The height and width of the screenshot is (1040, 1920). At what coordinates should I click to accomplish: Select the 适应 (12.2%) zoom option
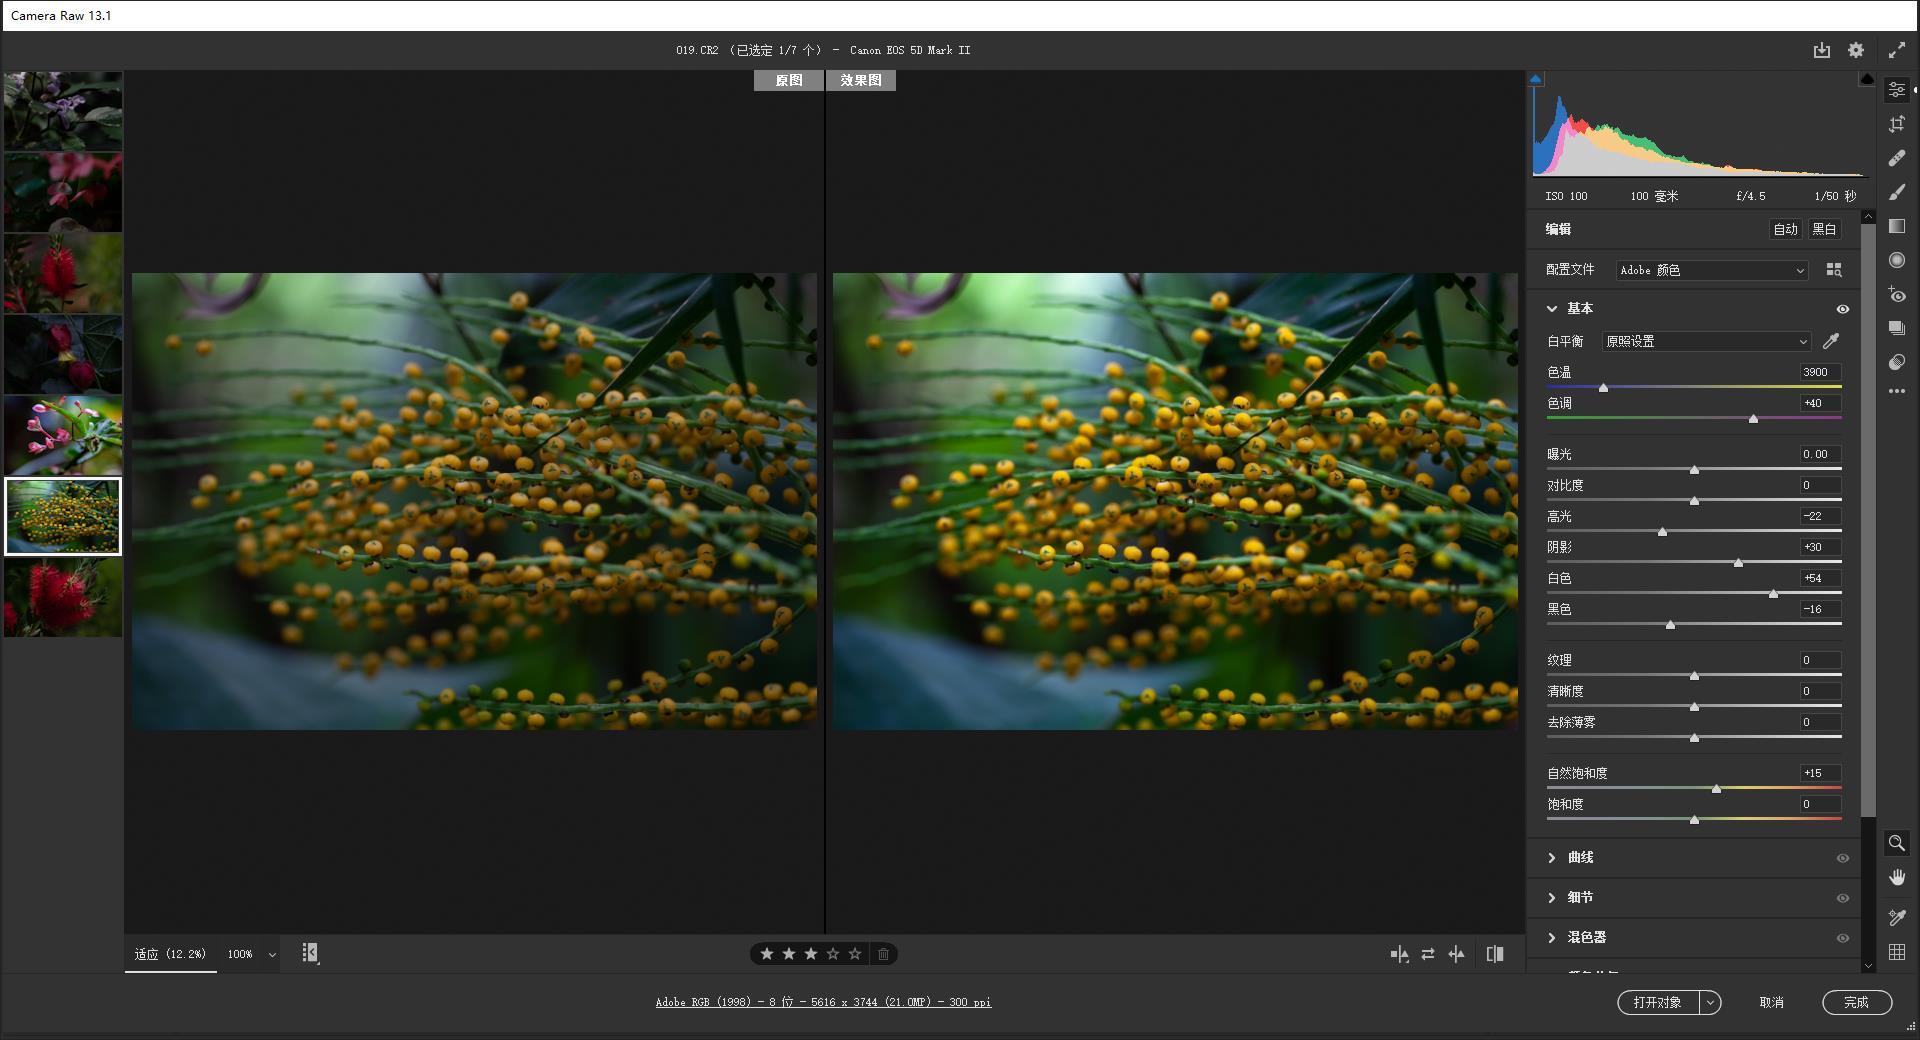[170, 954]
